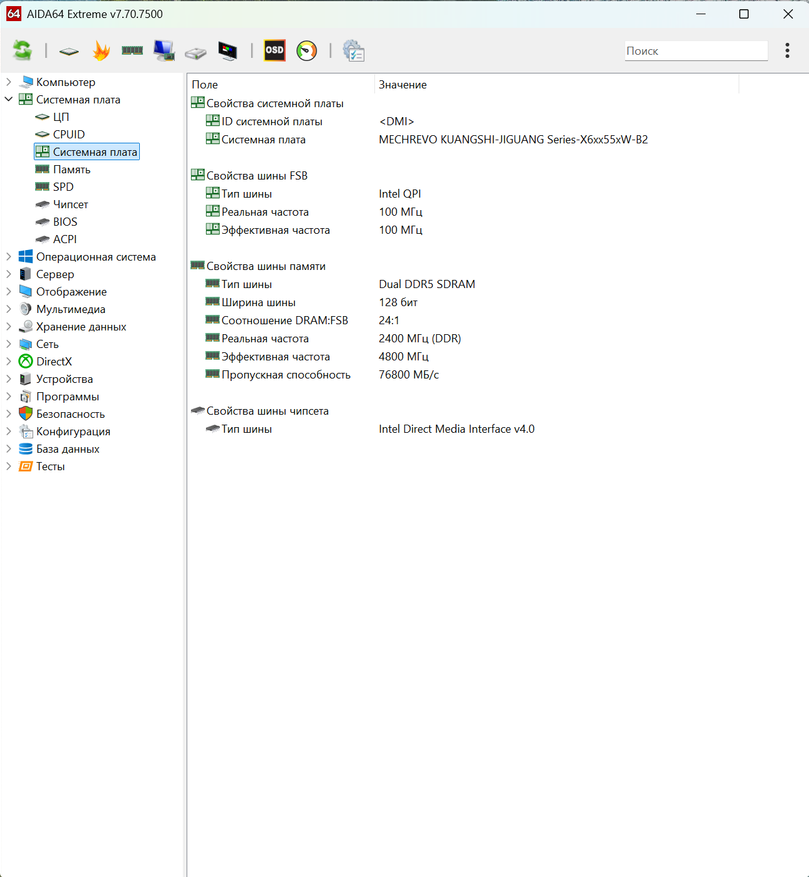Toggle the OSD panel icon
The width and height of the screenshot is (809, 877).
click(274, 50)
